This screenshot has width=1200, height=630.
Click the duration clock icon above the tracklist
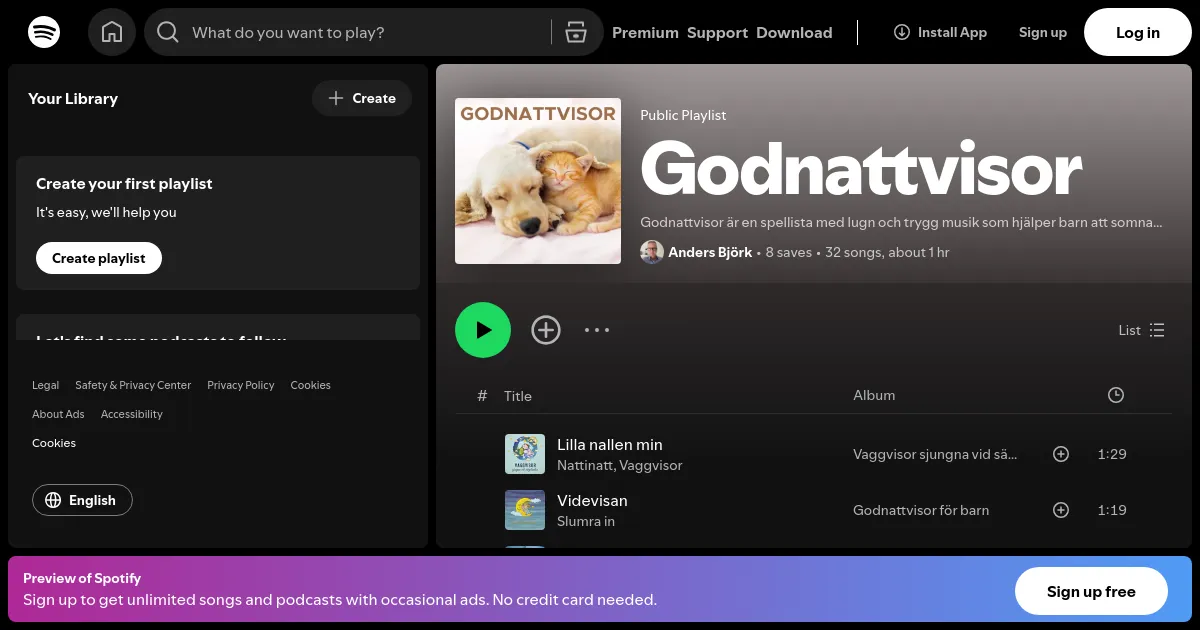pyautogui.click(x=1115, y=395)
